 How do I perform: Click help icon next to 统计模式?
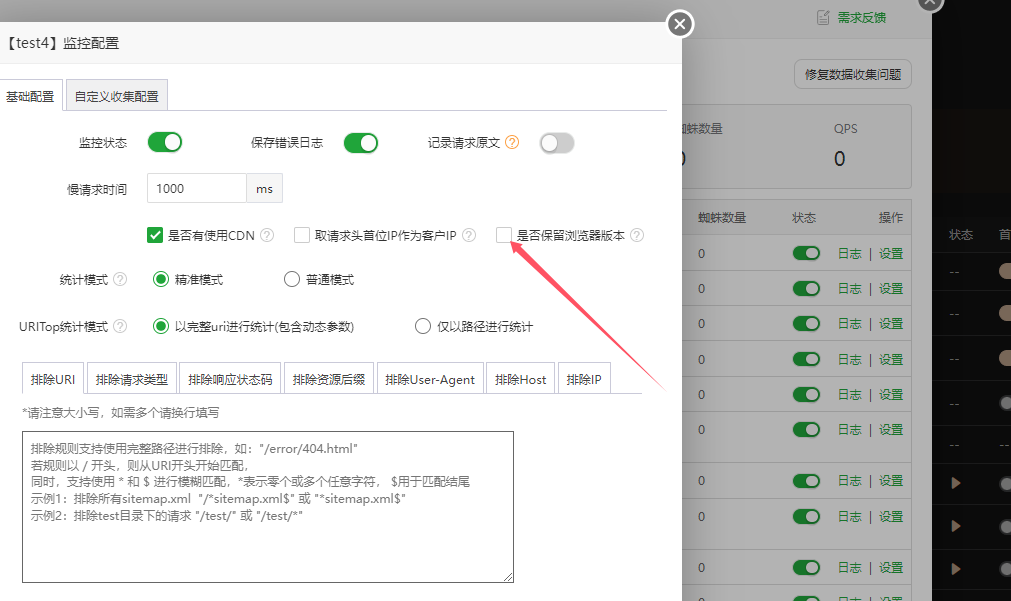coord(120,279)
